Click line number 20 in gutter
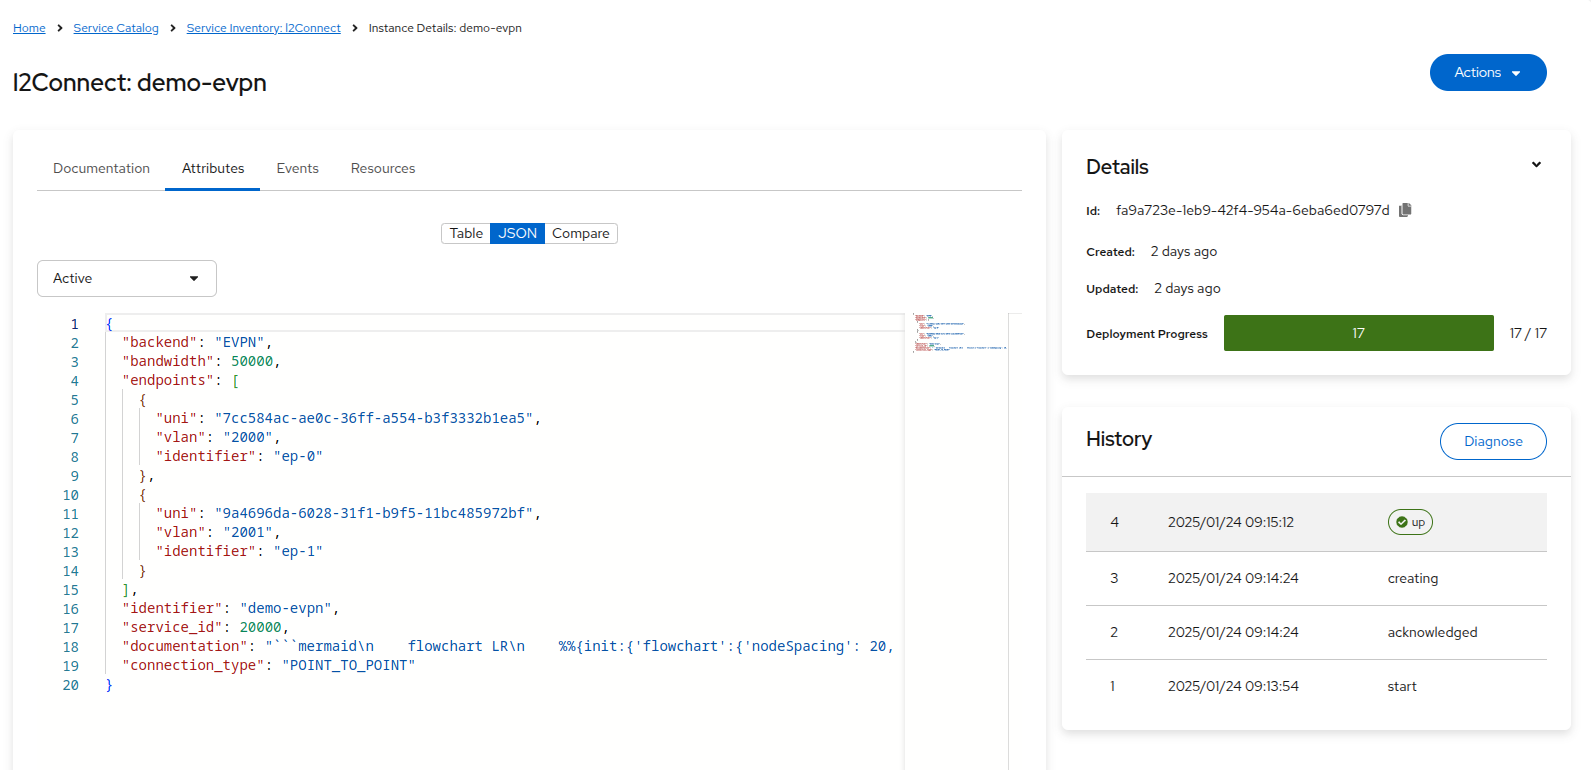The height and width of the screenshot is (770, 1591). tap(71, 685)
